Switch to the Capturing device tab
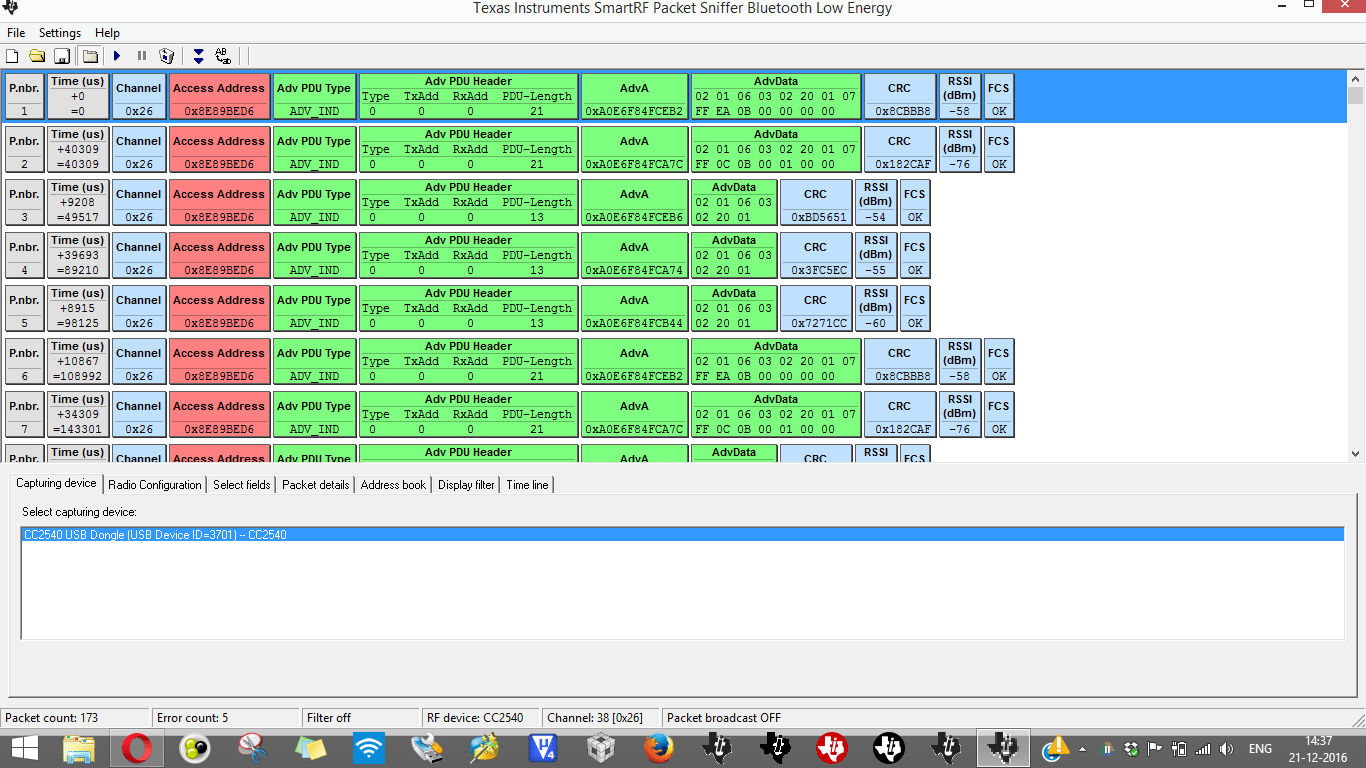 coord(56,483)
